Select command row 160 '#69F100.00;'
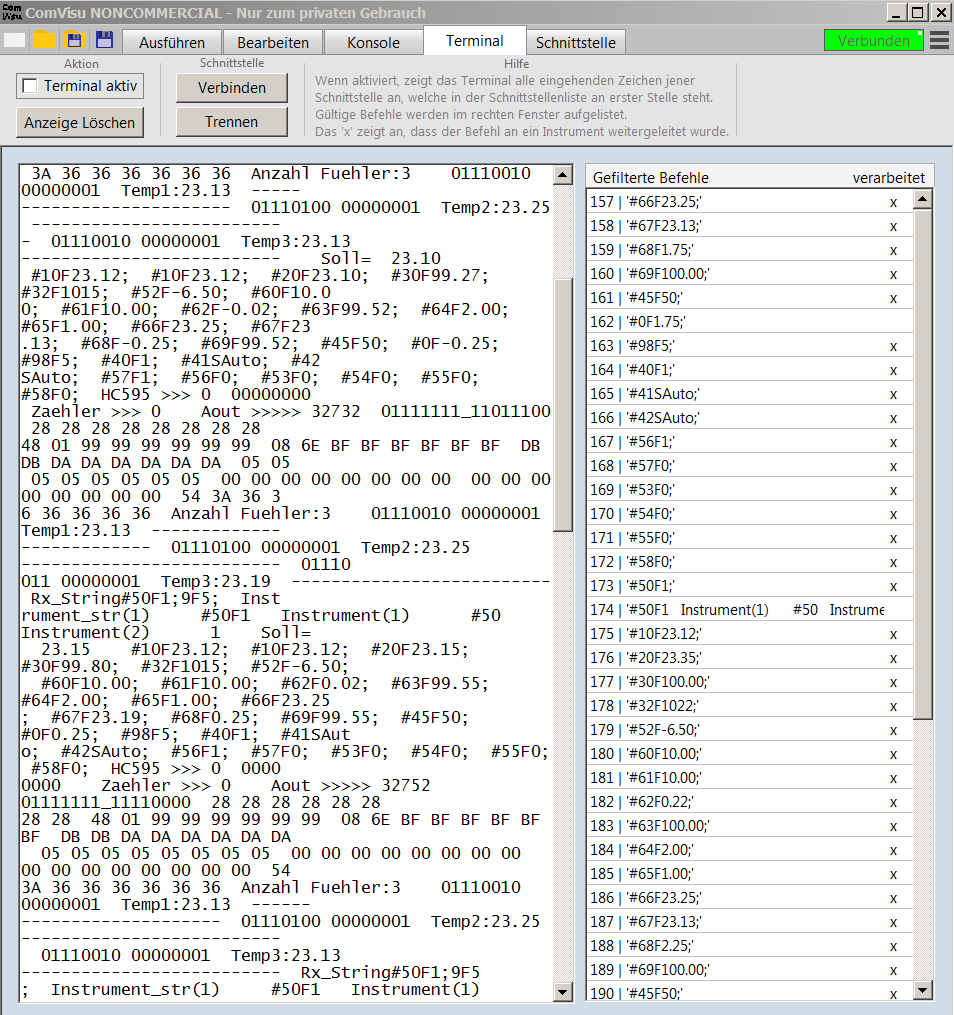The image size is (954, 1015). pyautogui.click(x=749, y=274)
